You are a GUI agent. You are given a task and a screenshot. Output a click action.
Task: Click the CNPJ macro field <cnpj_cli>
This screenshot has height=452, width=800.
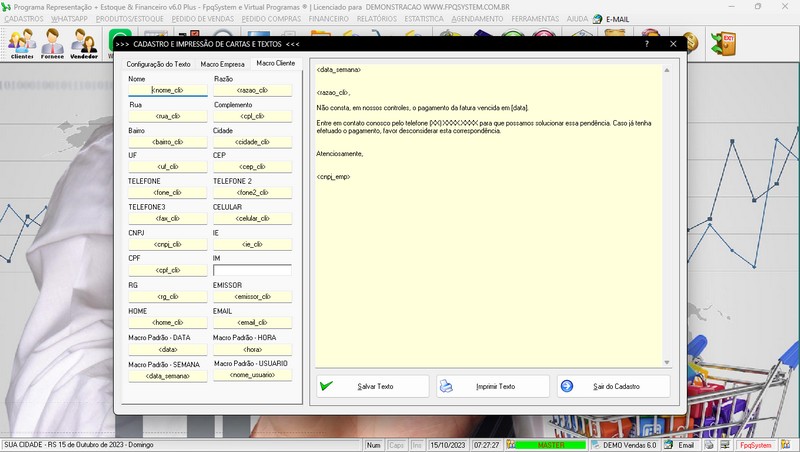(x=168, y=244)
